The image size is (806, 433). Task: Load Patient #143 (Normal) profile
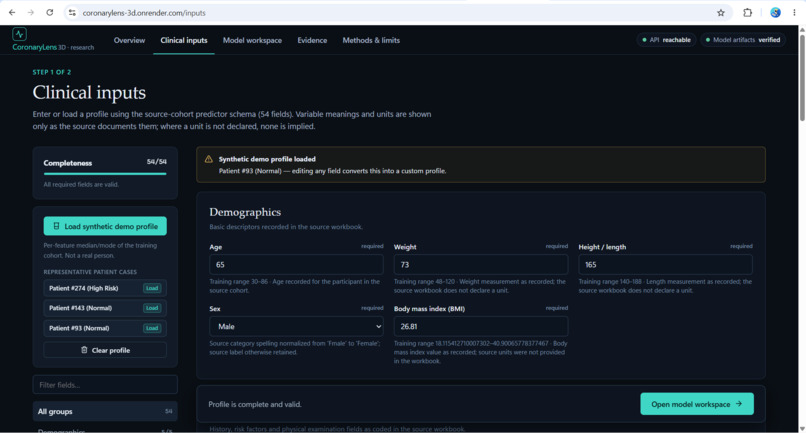point(152,308)
